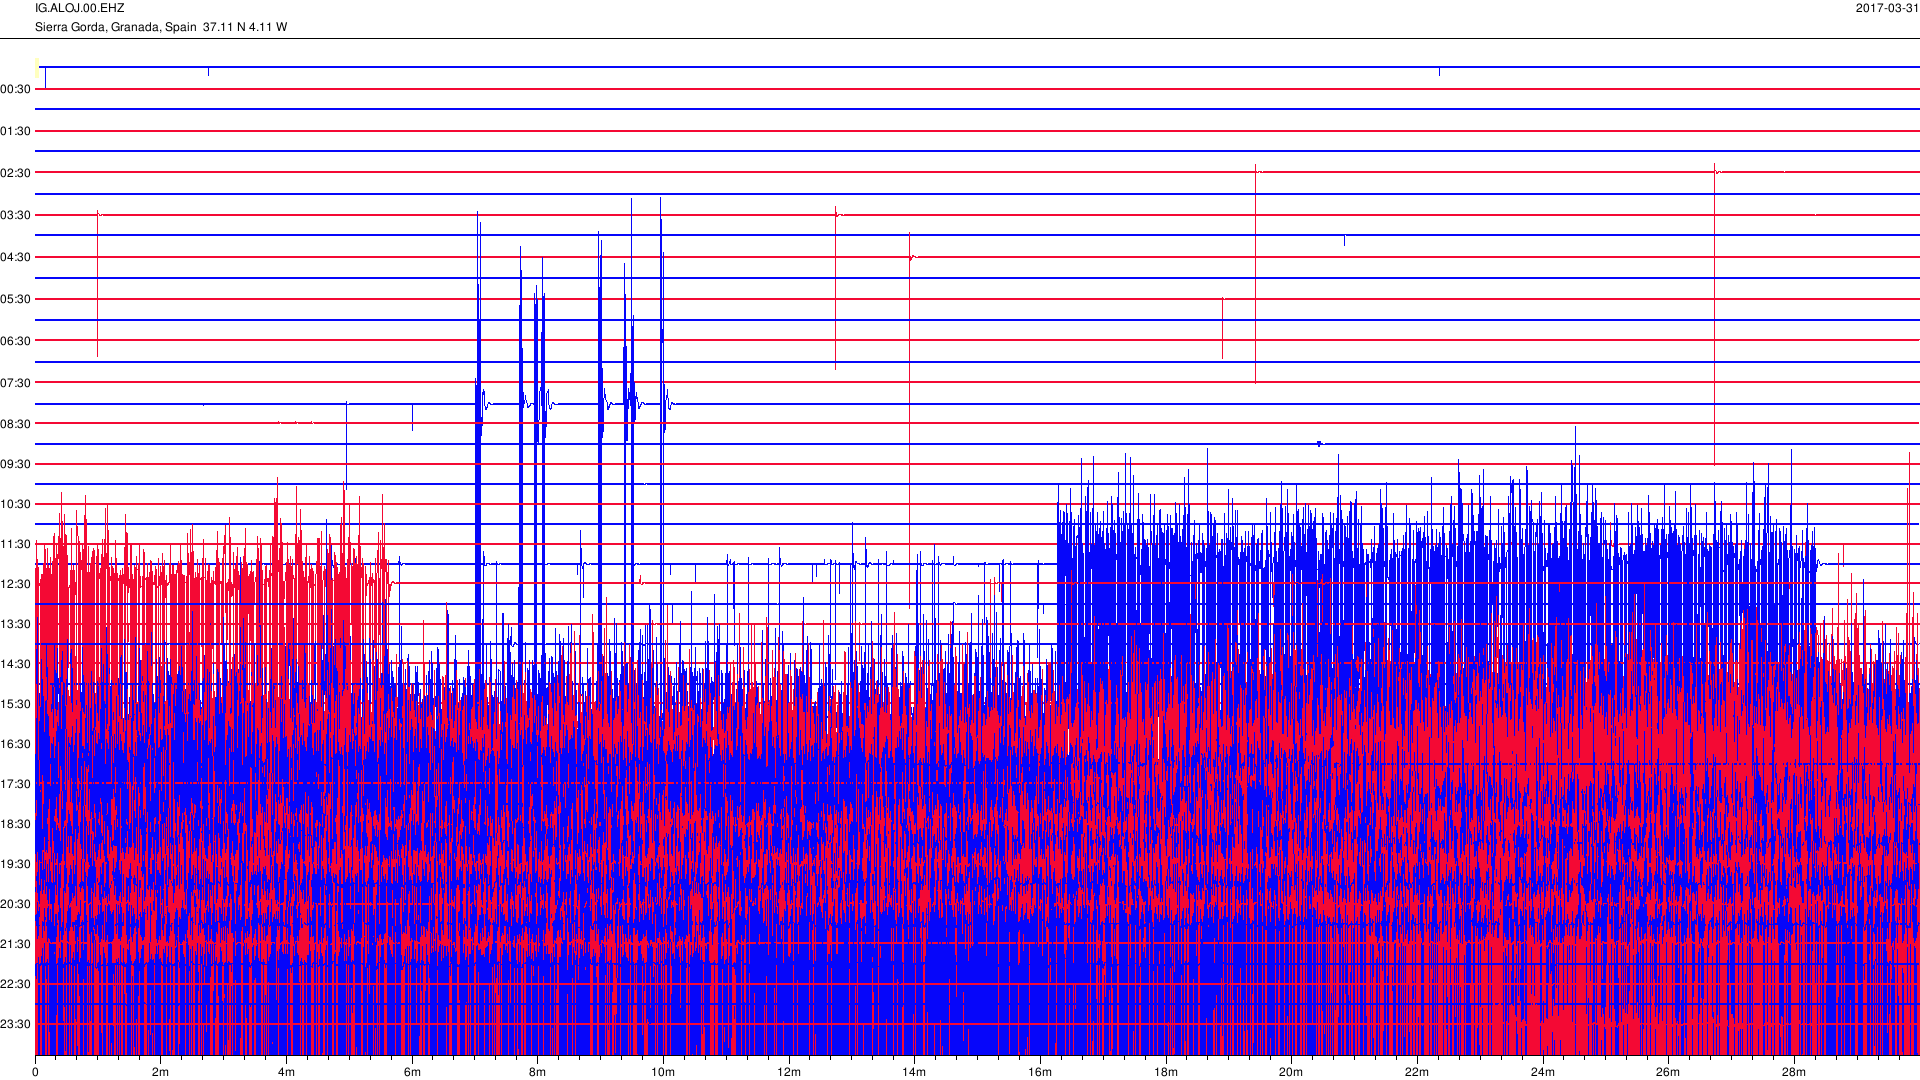Select the 2m axis label
Image resolution: width=1920 pixels, height=1080 pixels.
(x=161, y=1072)
